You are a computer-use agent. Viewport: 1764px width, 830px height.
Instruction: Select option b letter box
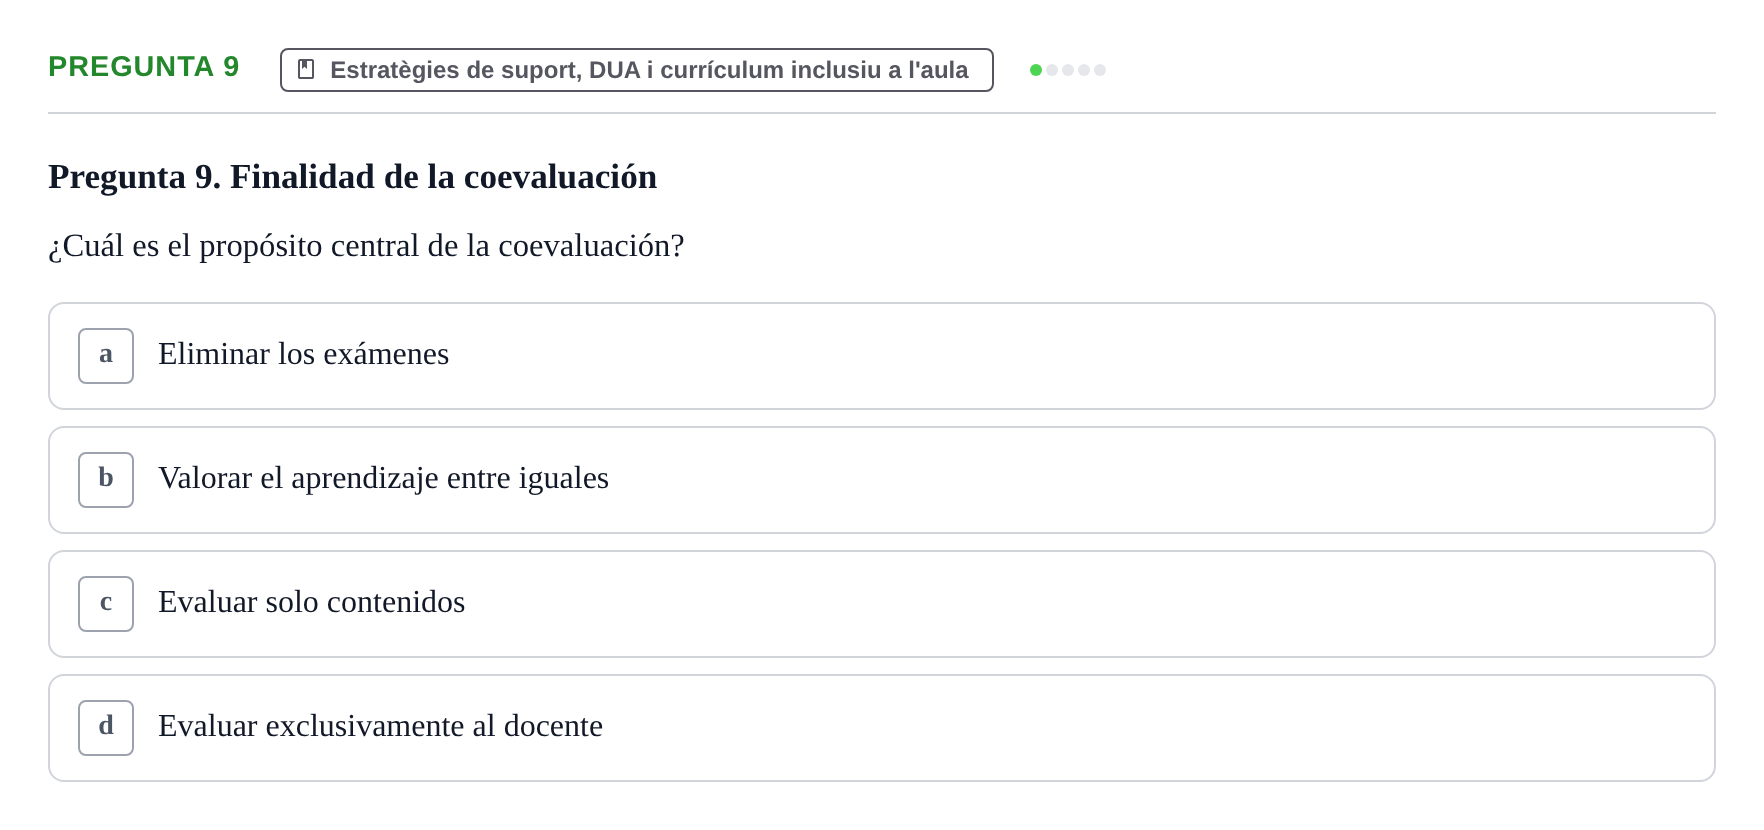106,480
